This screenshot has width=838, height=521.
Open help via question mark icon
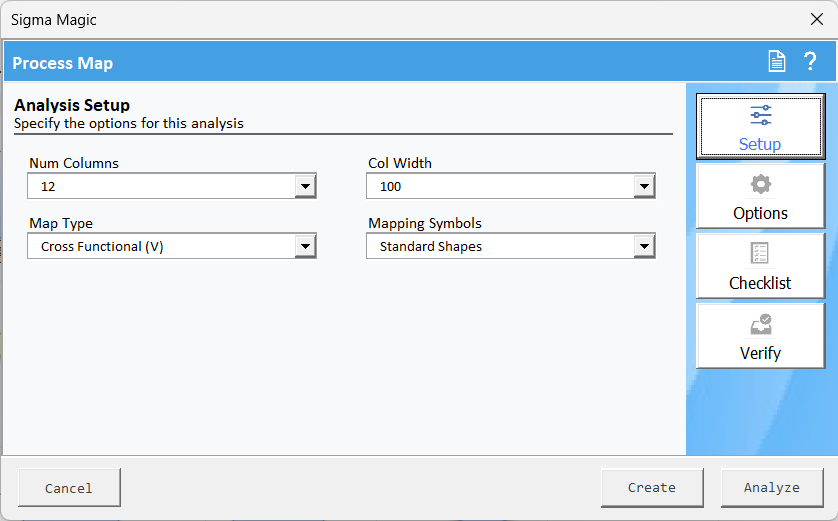pyautogui.click(x=810, y=62)
